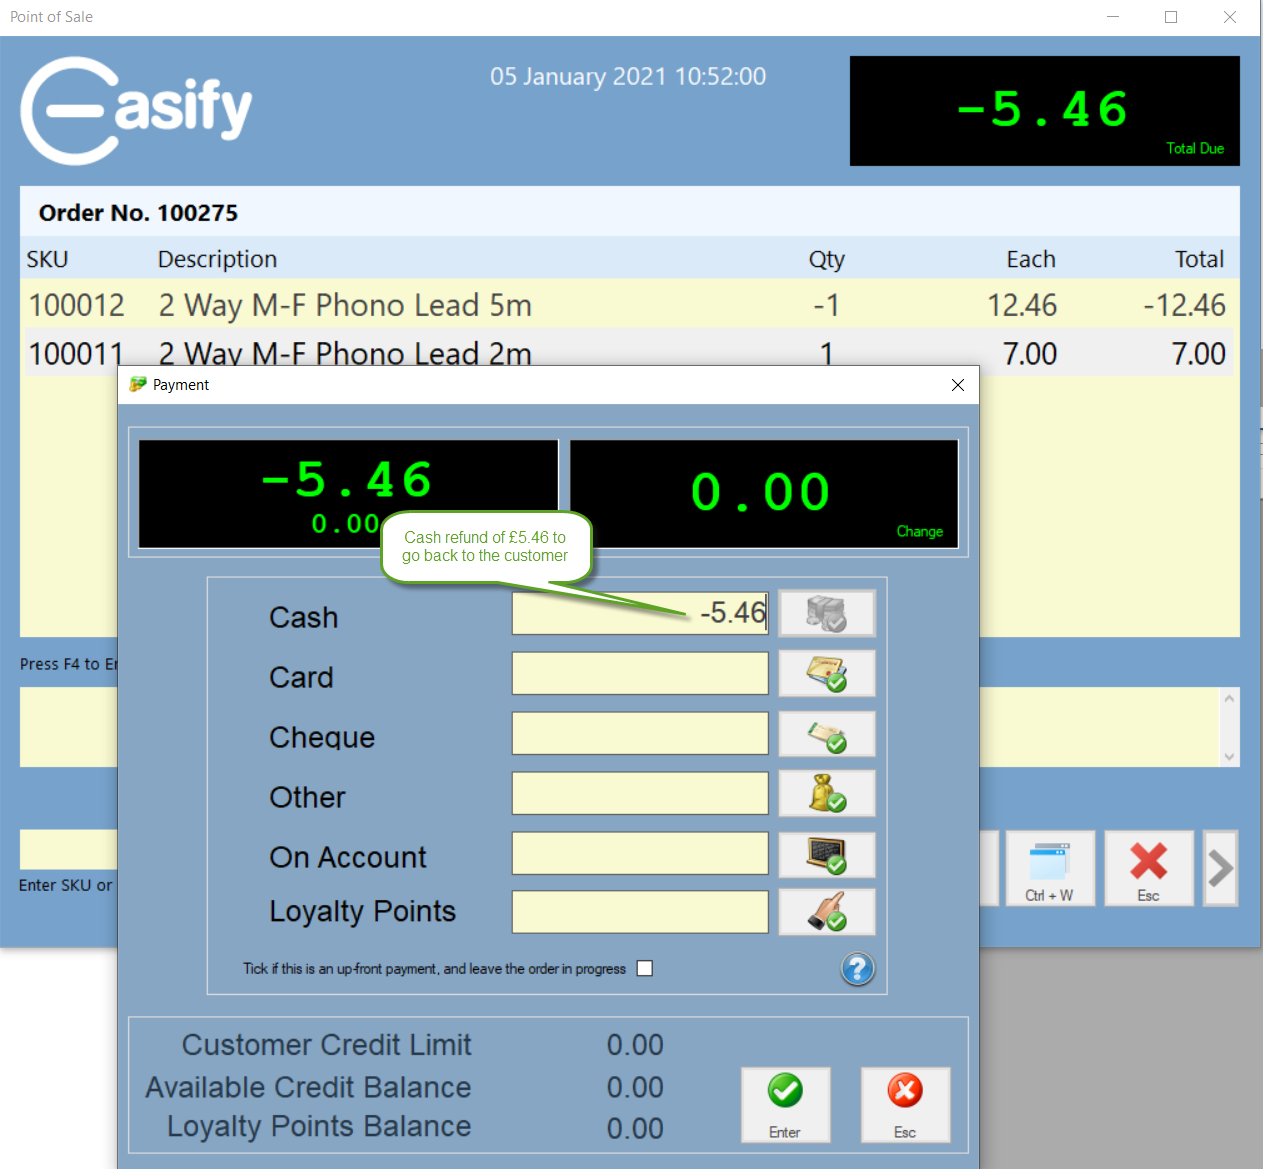The image size is (1263, 1169).
Task: Open the blue help question mark icon
Action: [x=857, y=969]
